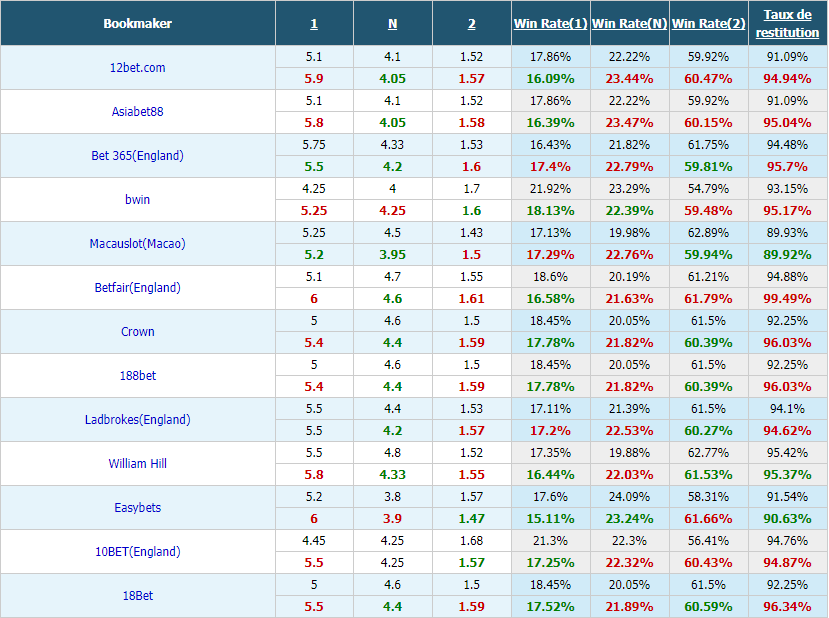Click the 61.66% win rate for Easybets
The image size is (829, 618).
pyautogui.click(x=708, y=519)
